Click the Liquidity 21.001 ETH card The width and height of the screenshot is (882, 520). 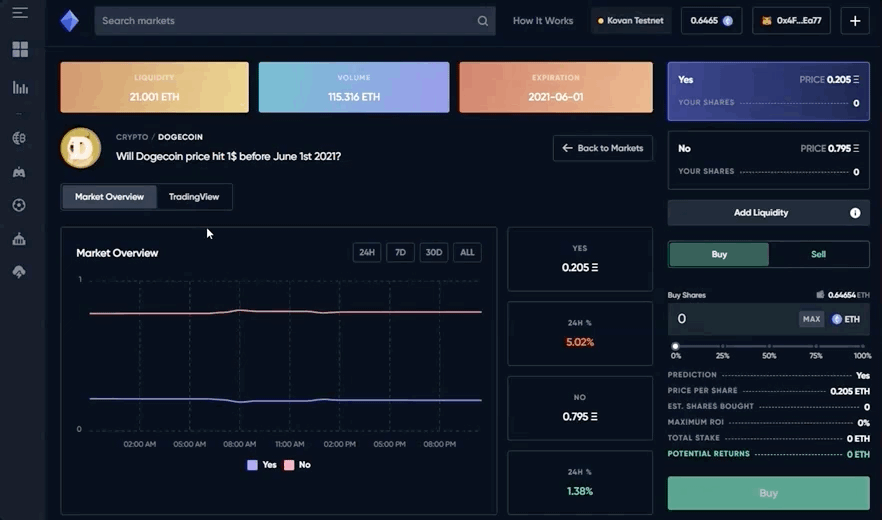click(154, 87)
